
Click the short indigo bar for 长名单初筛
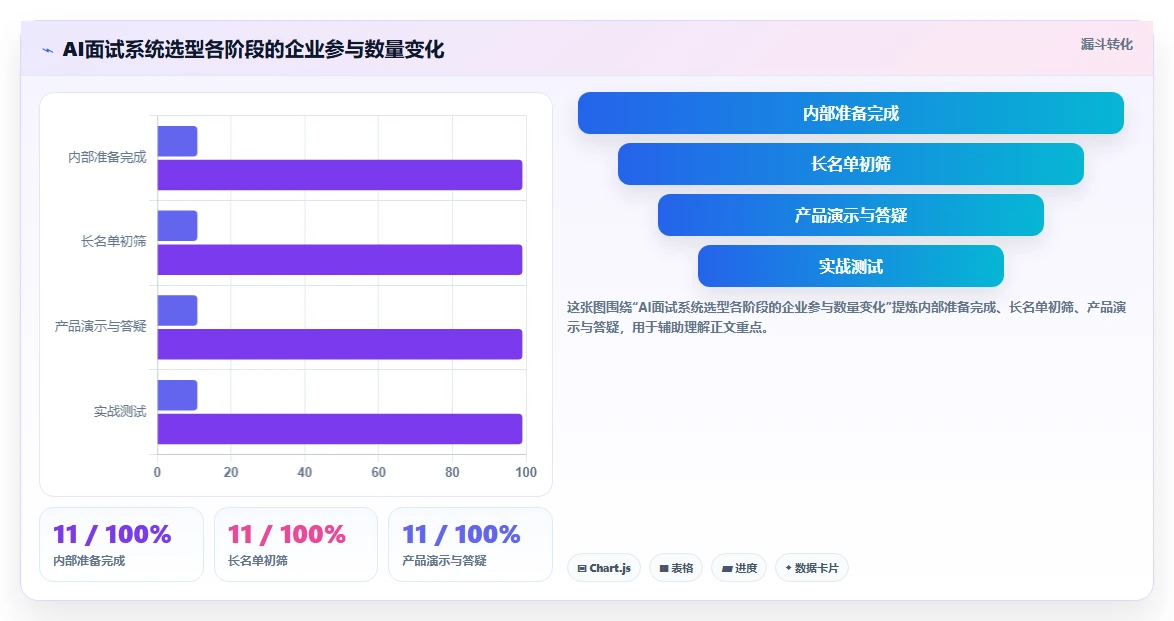177,226
